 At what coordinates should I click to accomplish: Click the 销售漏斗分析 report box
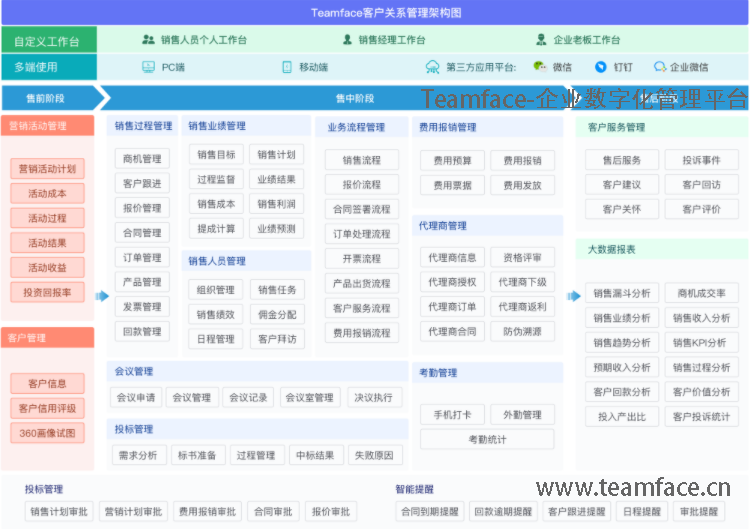tap(621, 293)
